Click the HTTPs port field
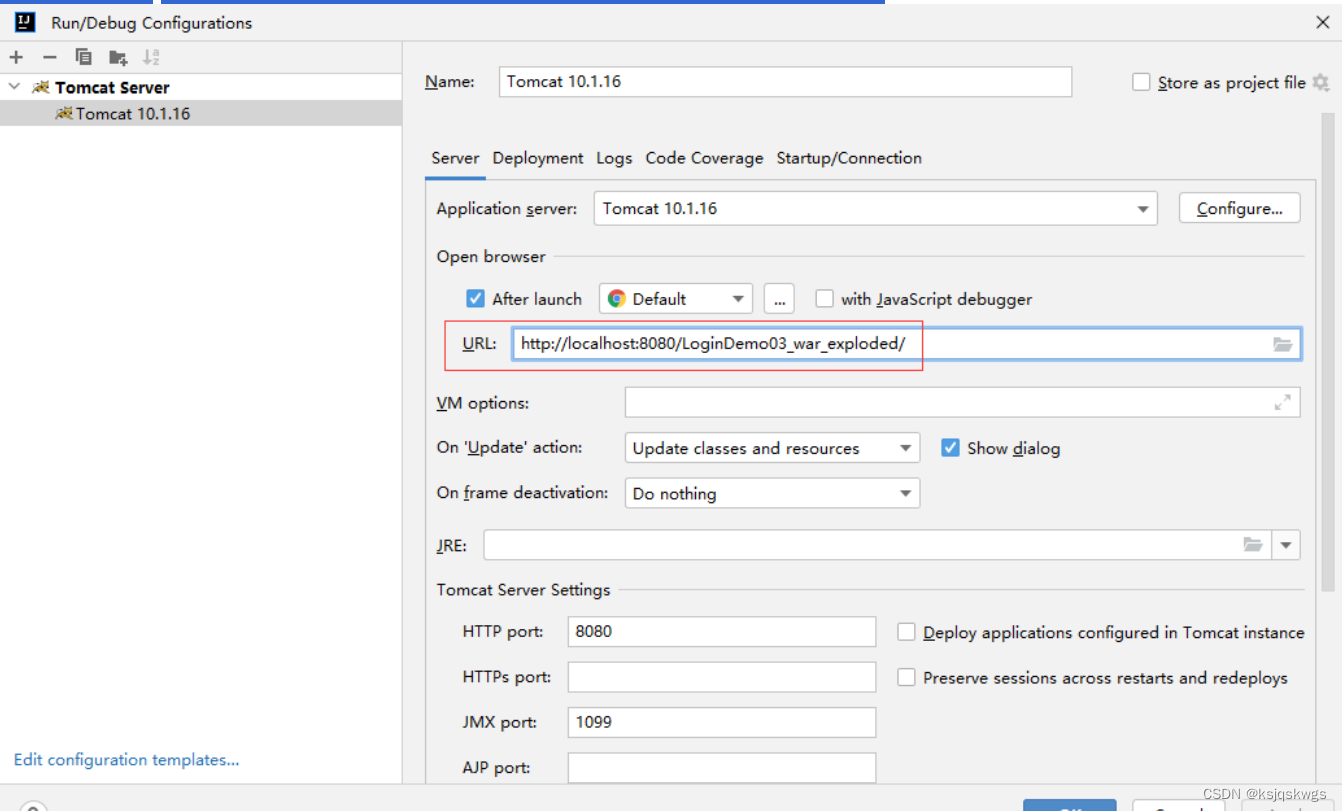The image size is (1342, 811). coord(722,677)
